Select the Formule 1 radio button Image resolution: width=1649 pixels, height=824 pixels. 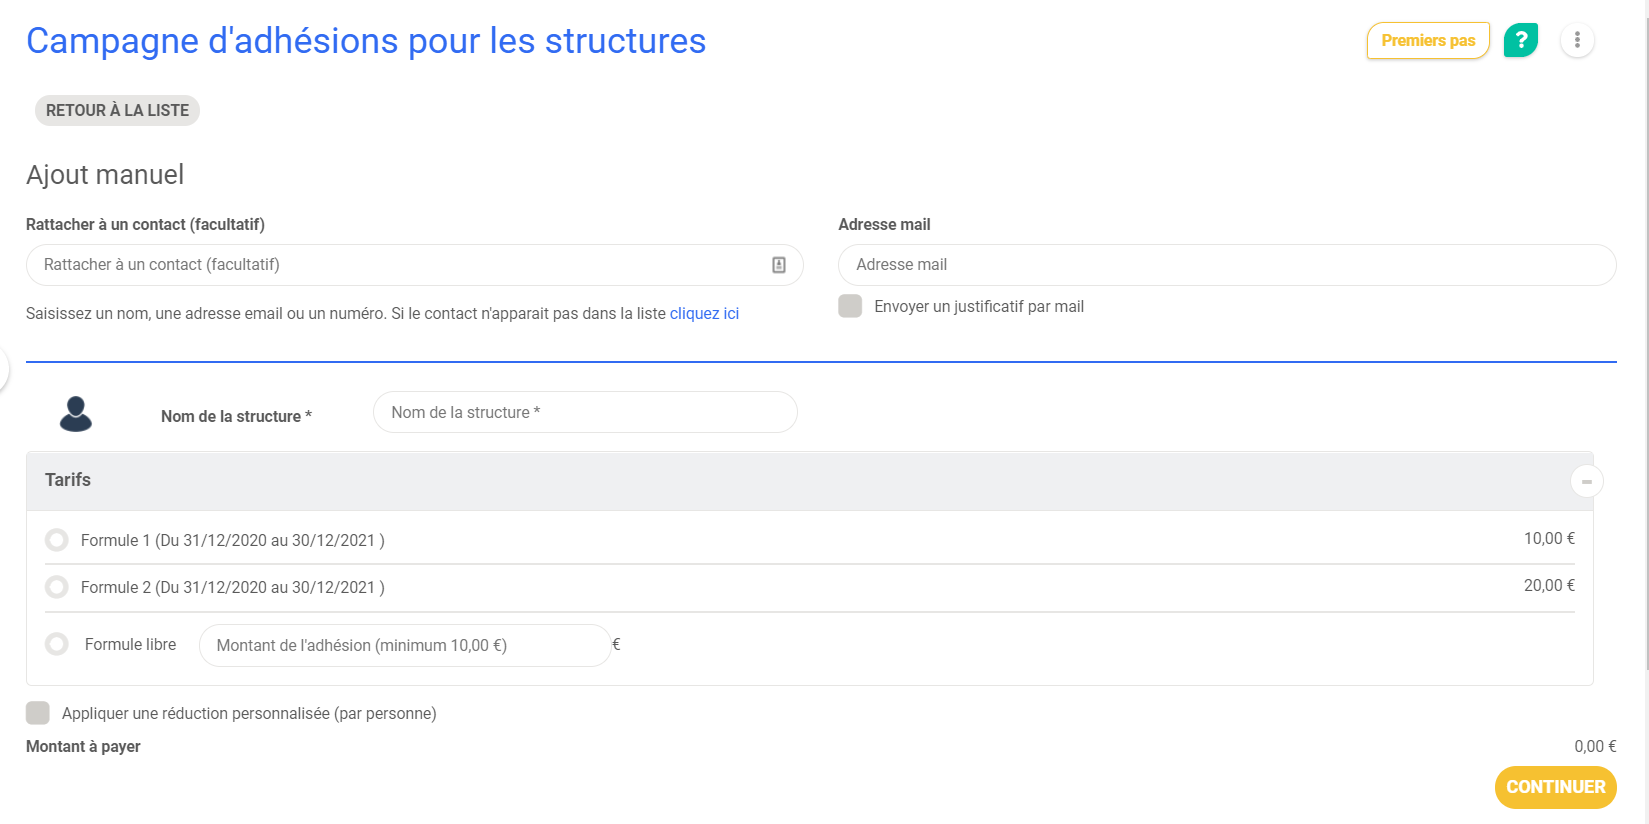point(57,540)
